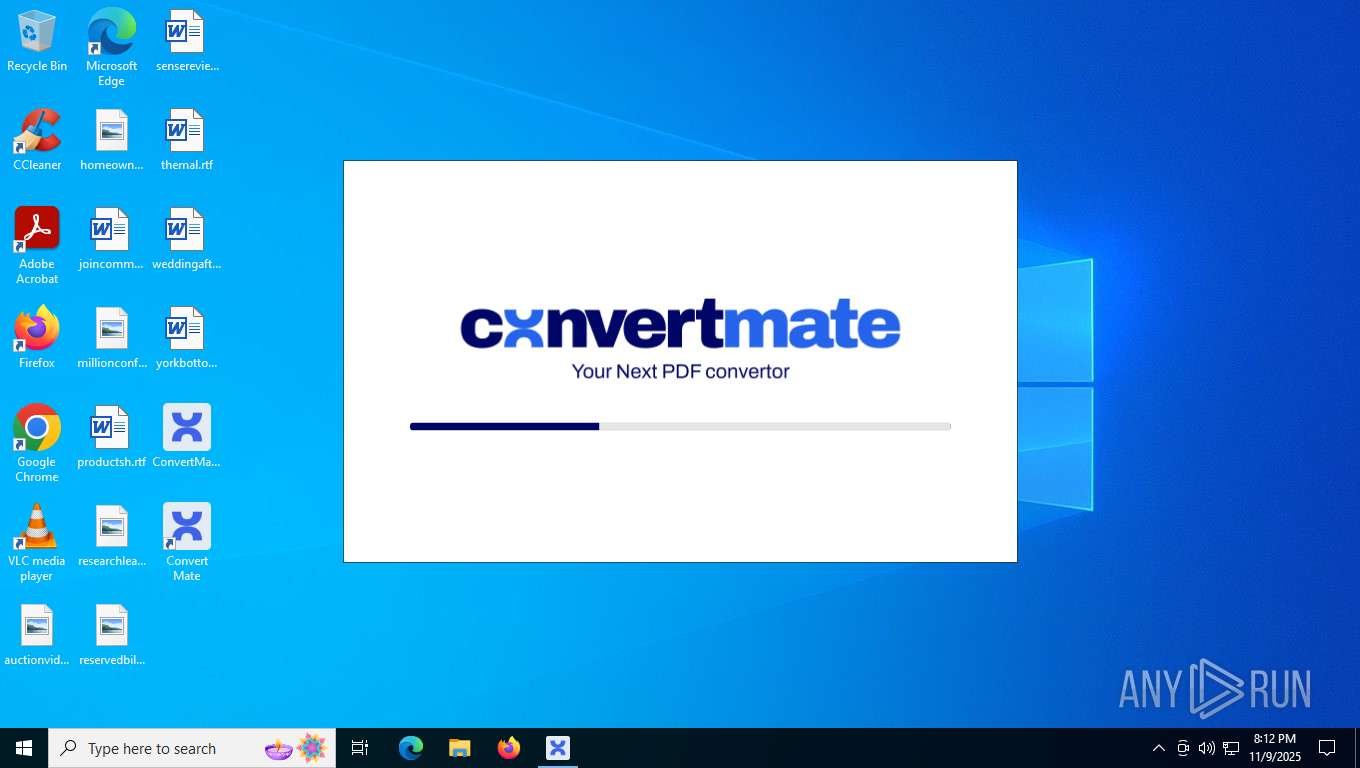Open File Explorer from the taskbar
This screenshot has width=1360, height=768.
pos(460,748)
